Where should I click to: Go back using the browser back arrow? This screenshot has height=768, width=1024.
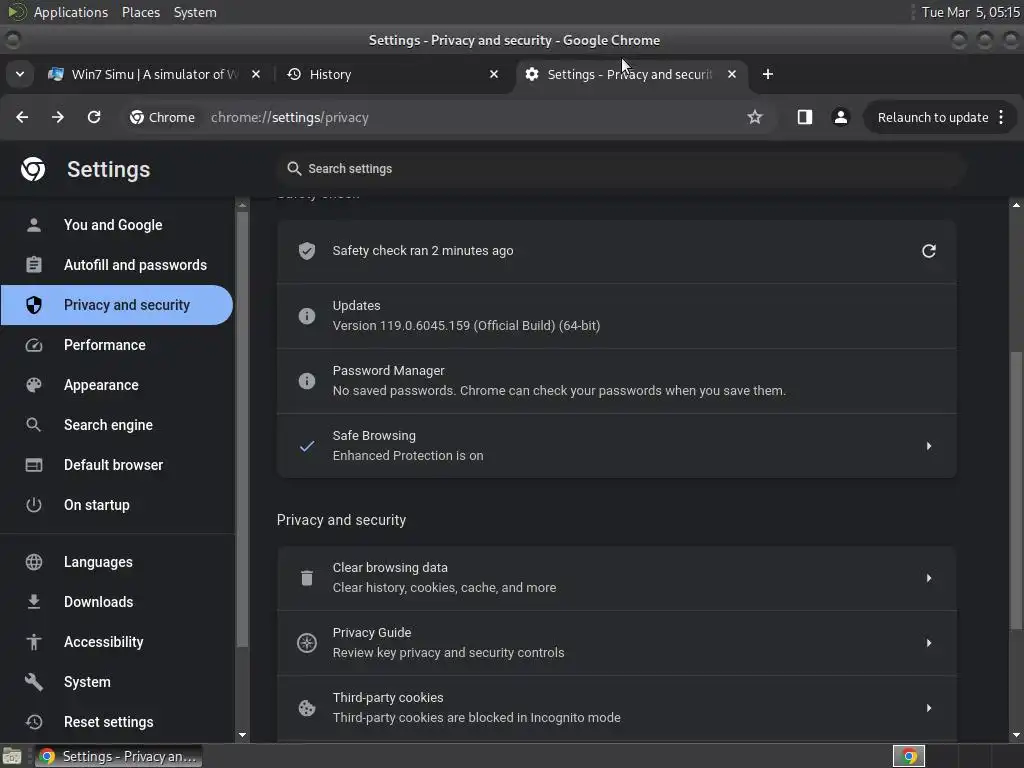coord(22,117)
